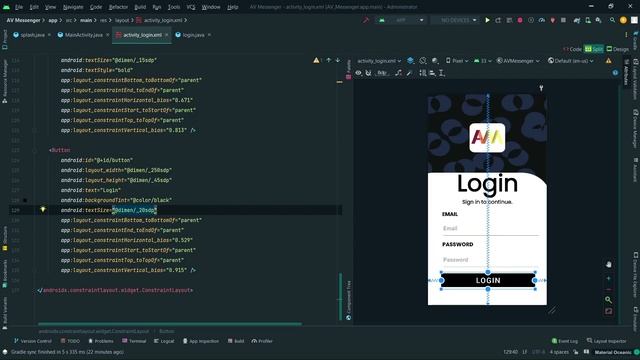
Task: Click the Sync Project with Gradle elephant icon
Action: (x=577, y=20)
